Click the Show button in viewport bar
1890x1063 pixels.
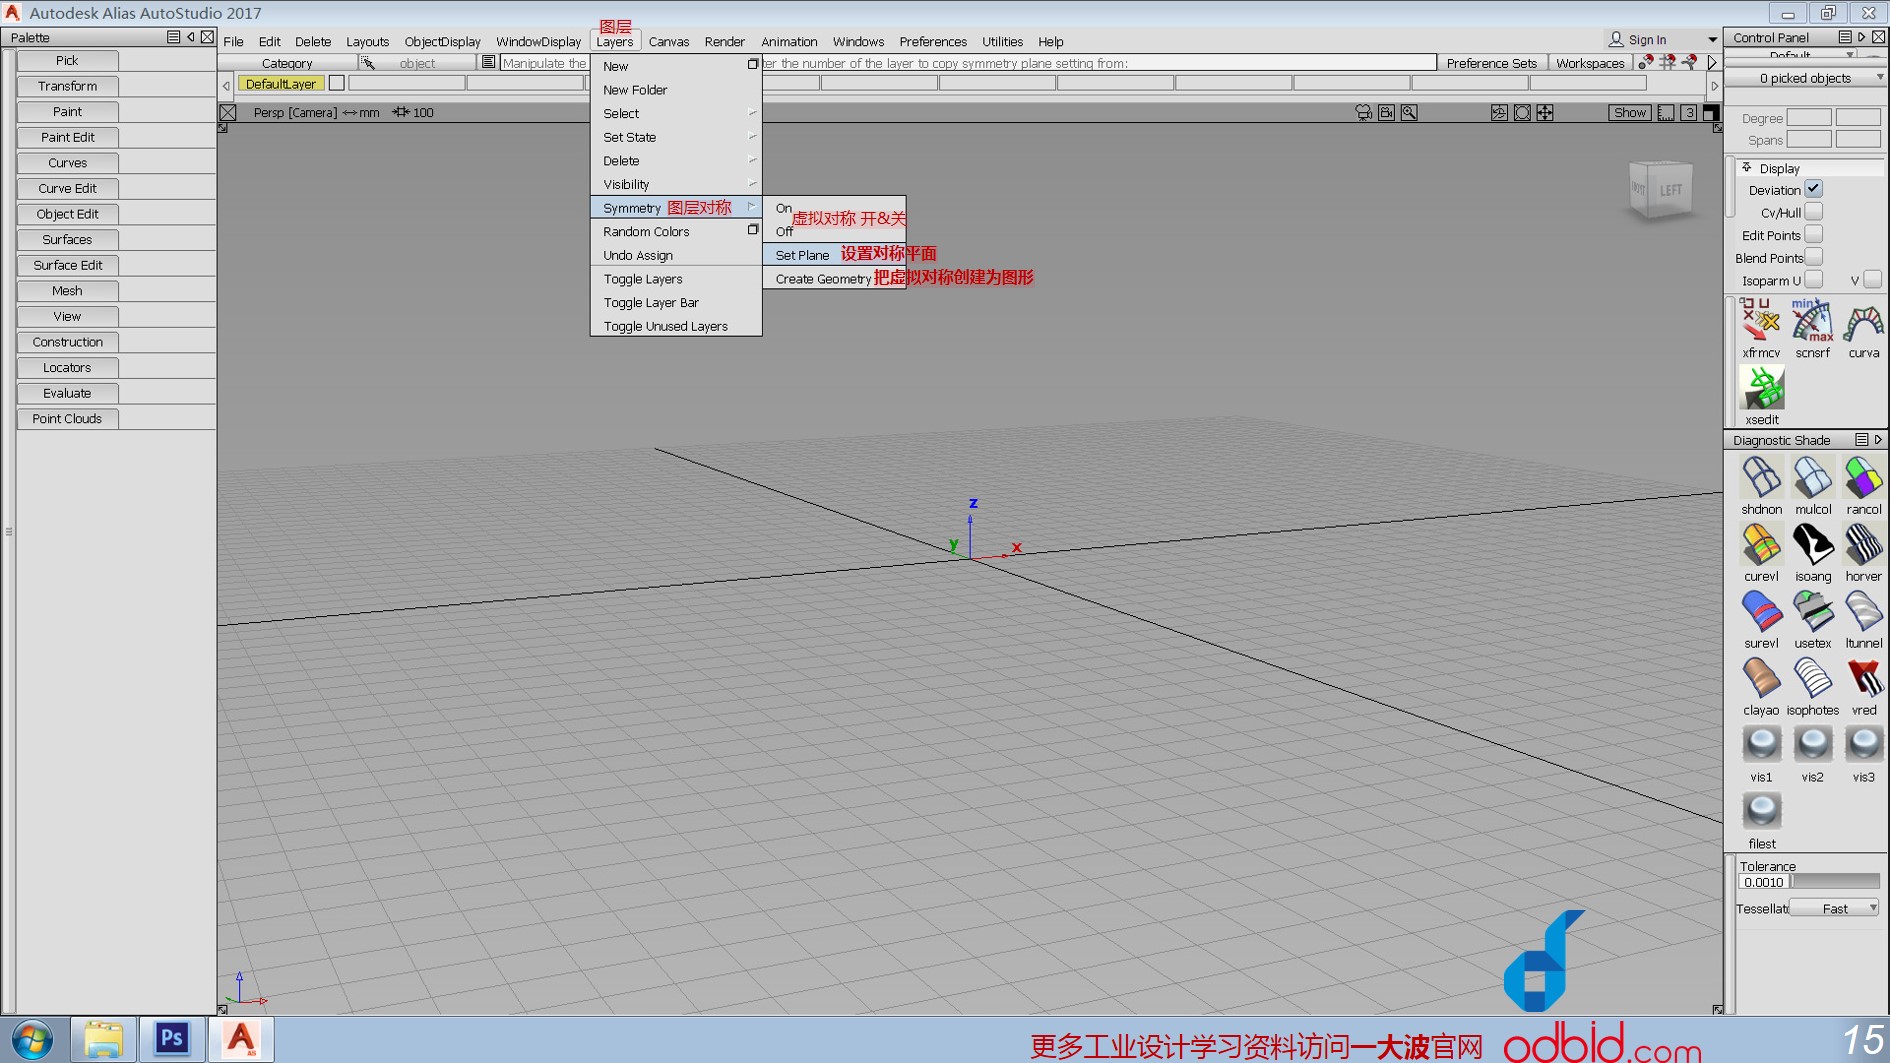[x=1629, y=112]
